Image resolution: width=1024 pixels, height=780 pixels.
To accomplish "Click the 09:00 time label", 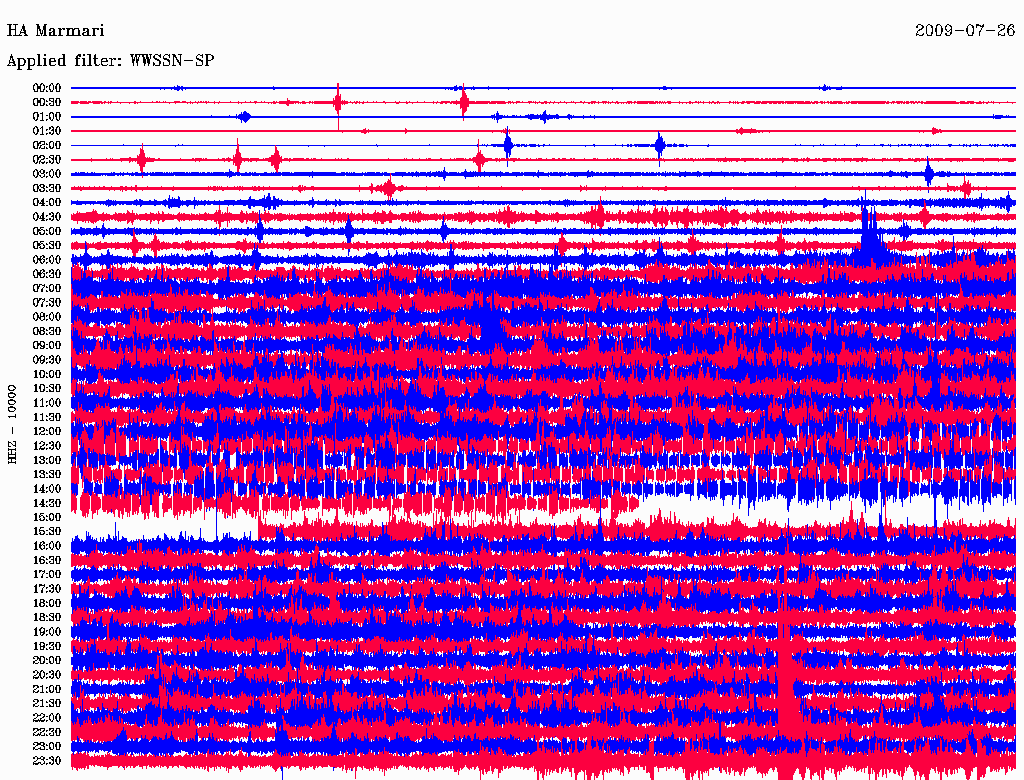I will (47, 346).
